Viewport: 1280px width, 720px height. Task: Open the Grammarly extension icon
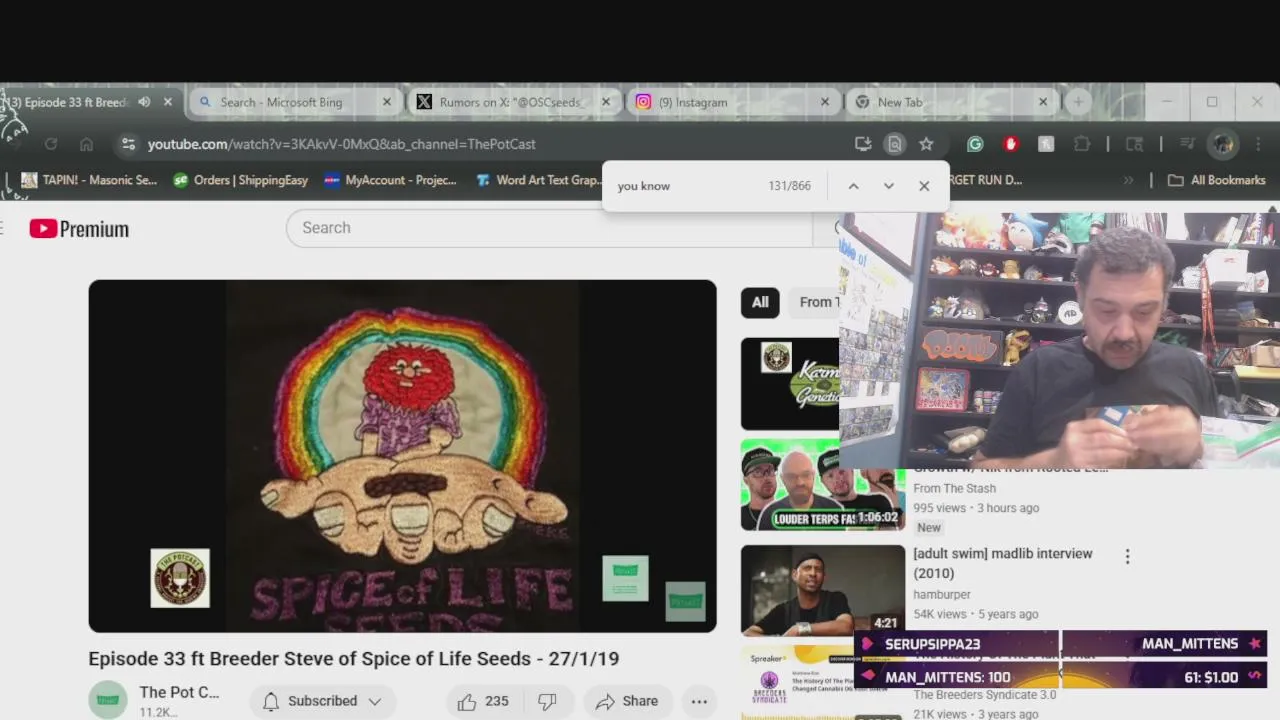pos(975,144)
